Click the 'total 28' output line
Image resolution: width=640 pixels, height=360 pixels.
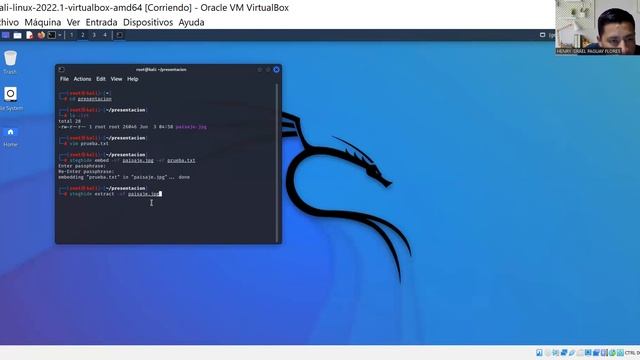(x=70, y=121)
